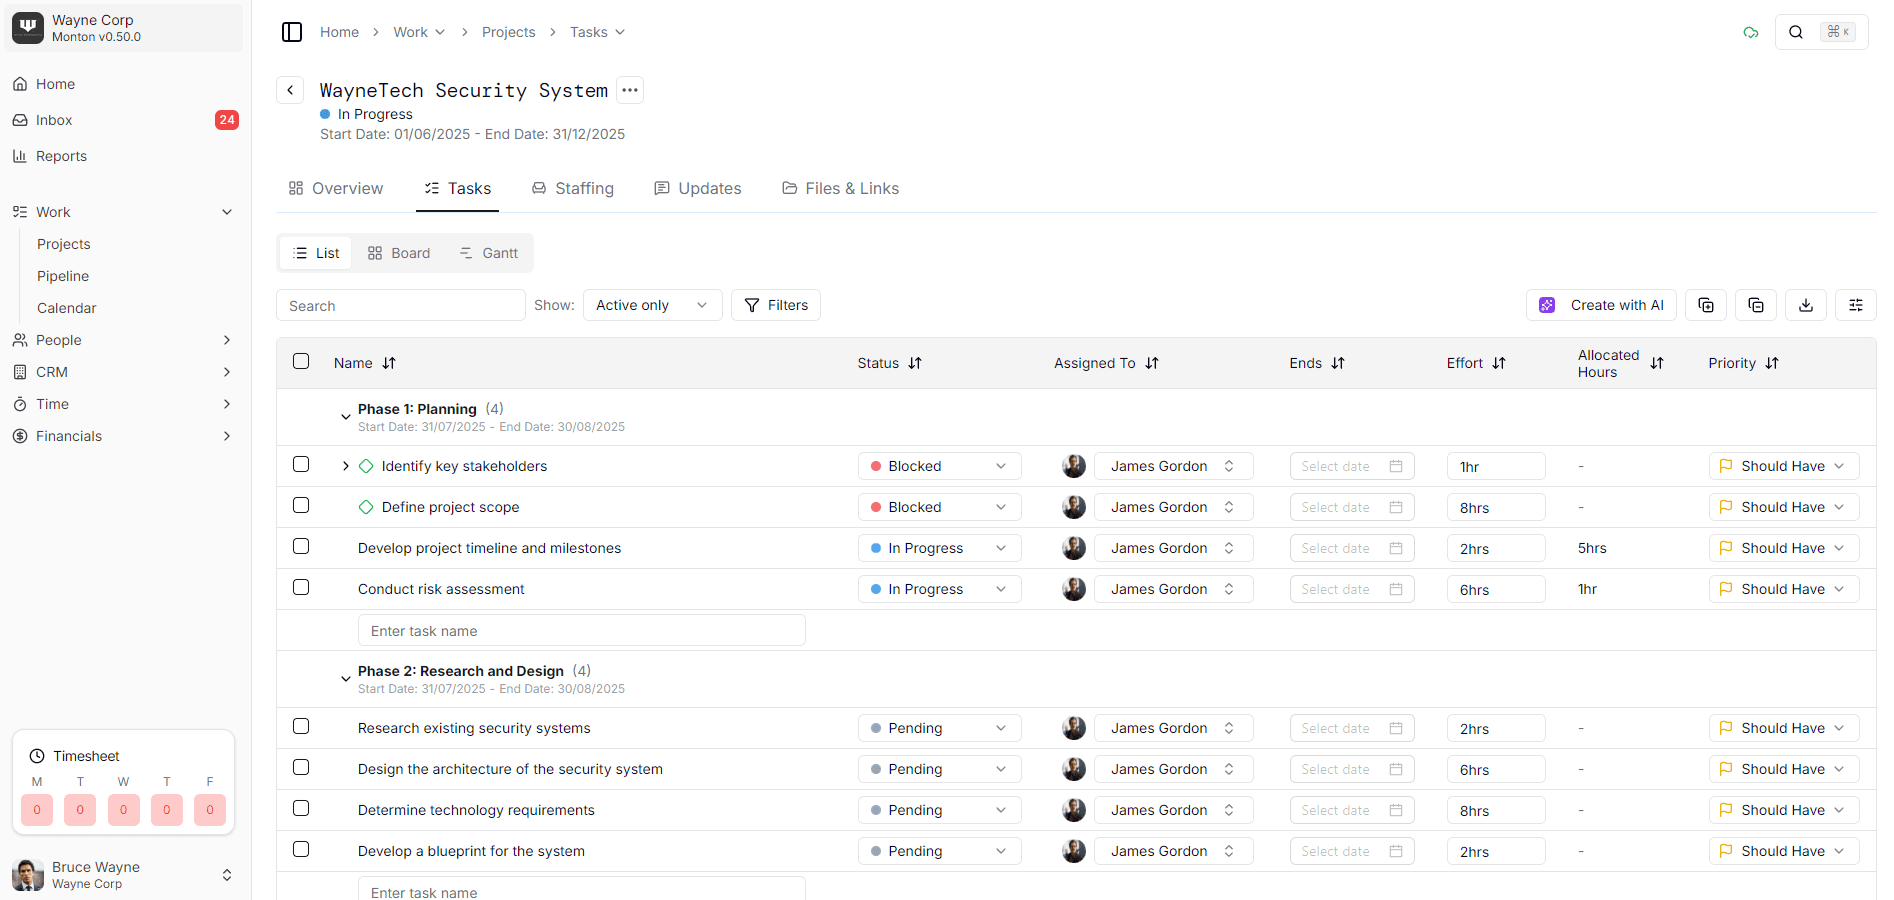This screenshot has height=900, width=1894.
Task: Click the Create with AI button
Action: (1600, 305)
